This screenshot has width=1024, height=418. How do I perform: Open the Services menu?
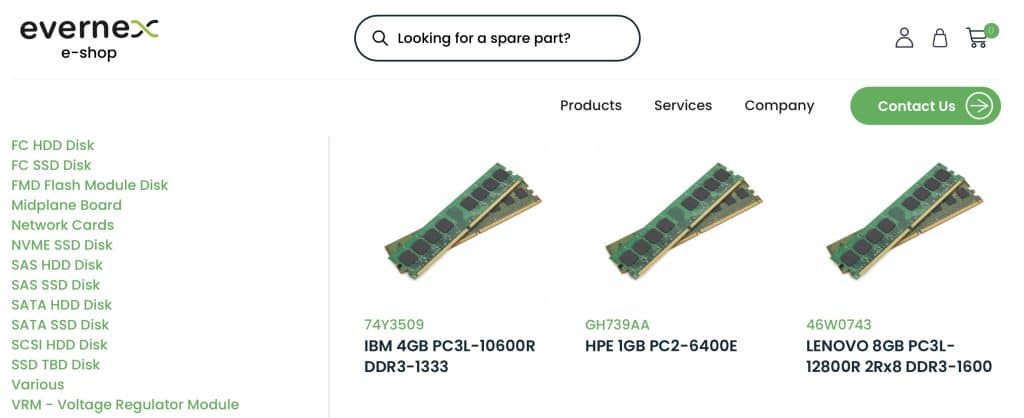tap(683, 106)
